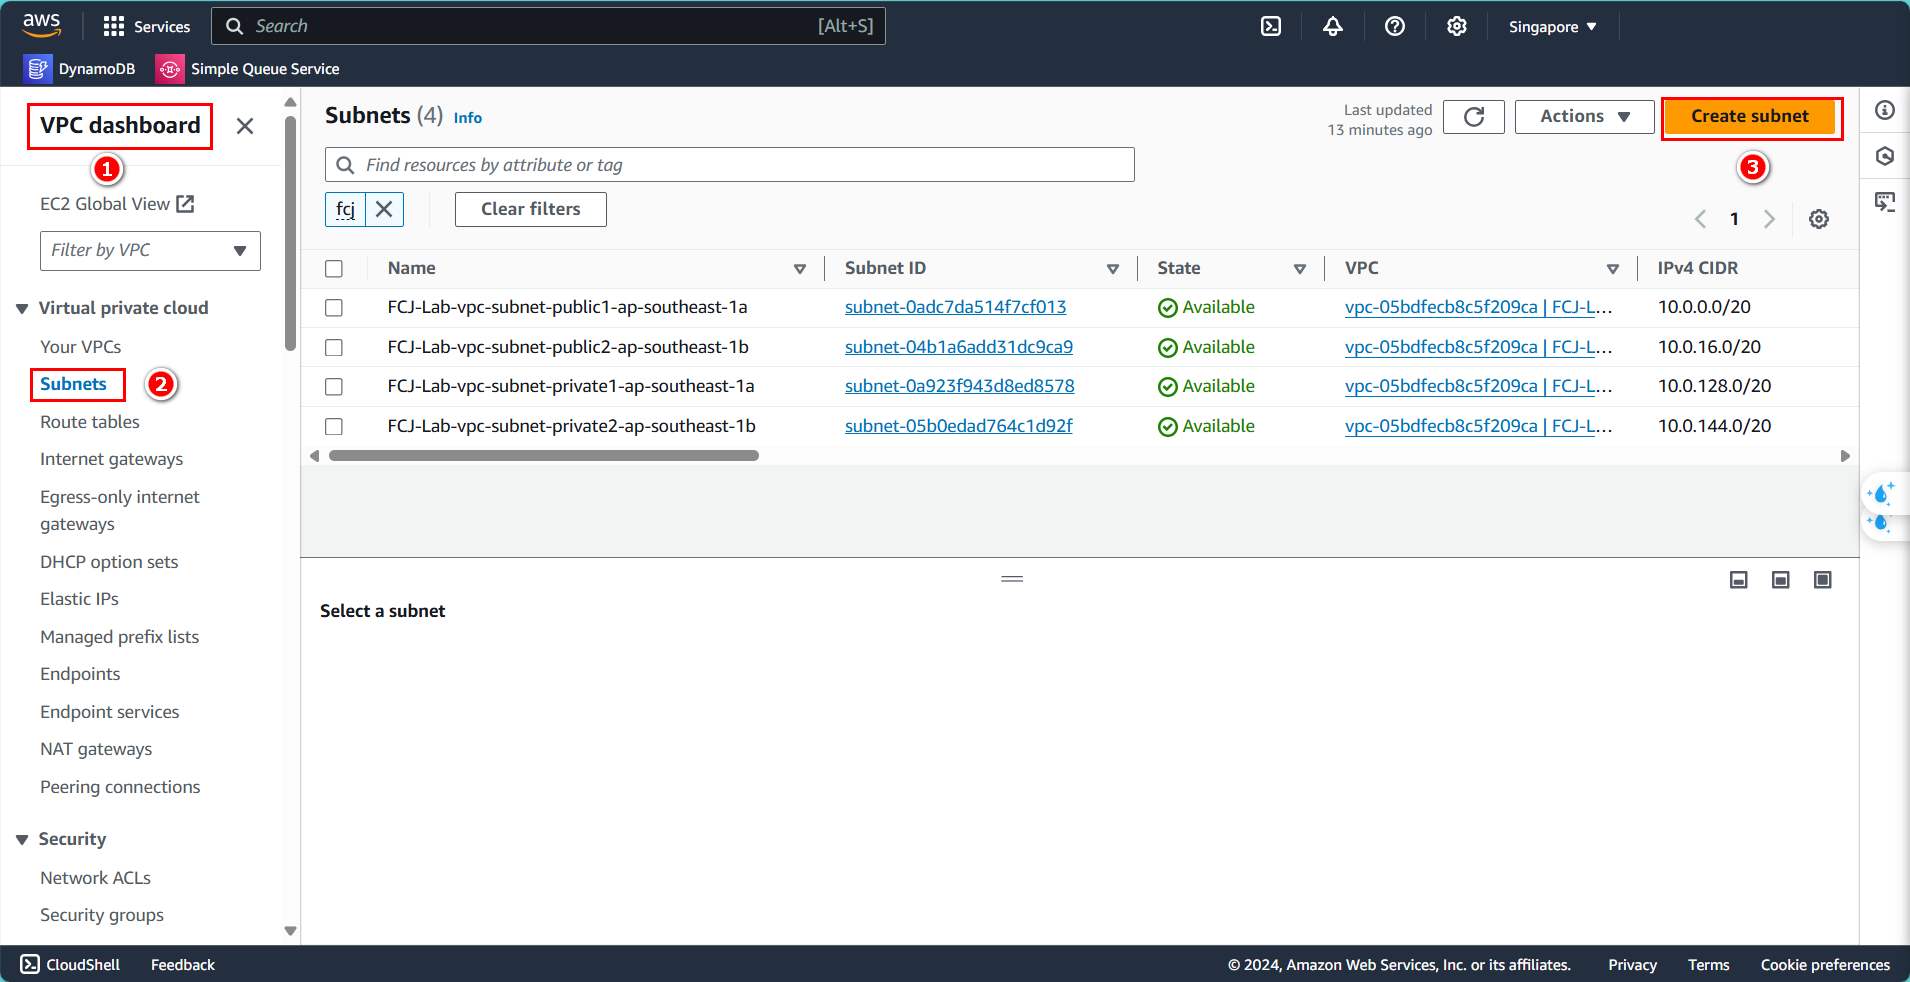This screenshot has width=1910, height=982.
Task: Click Clear filters button
Action: (x=531, y=209)
